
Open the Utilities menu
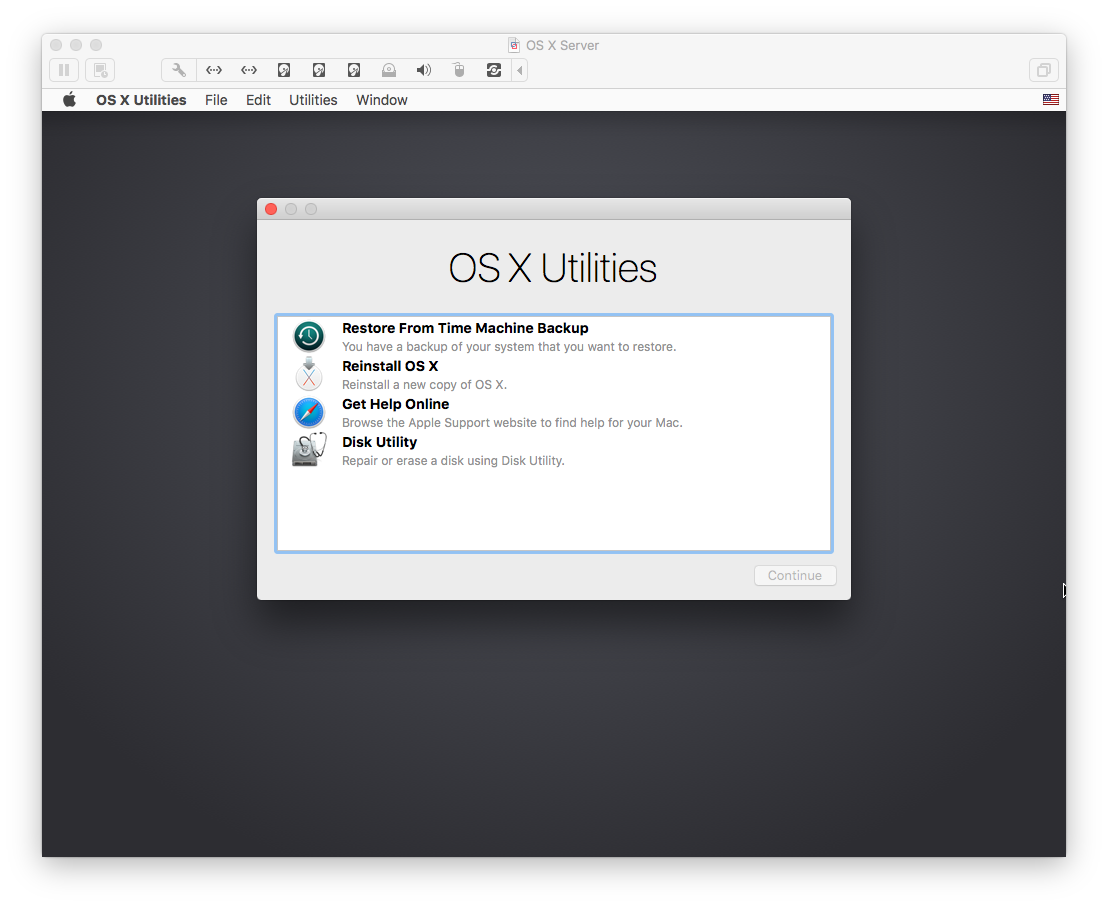[x=313, y=100]
